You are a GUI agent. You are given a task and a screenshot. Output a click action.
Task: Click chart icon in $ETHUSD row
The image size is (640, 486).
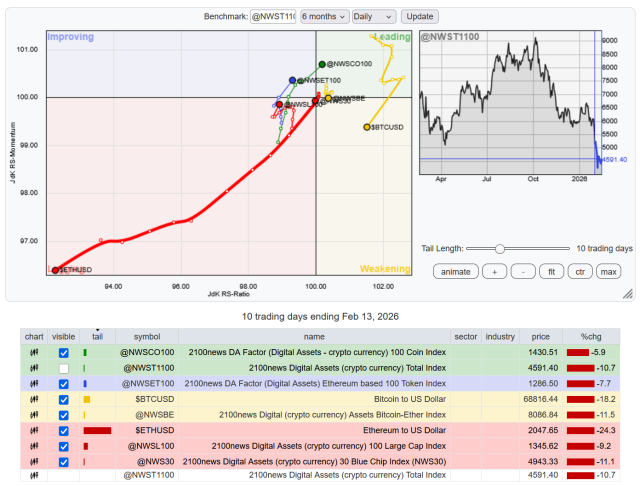[x=33, y=431]
